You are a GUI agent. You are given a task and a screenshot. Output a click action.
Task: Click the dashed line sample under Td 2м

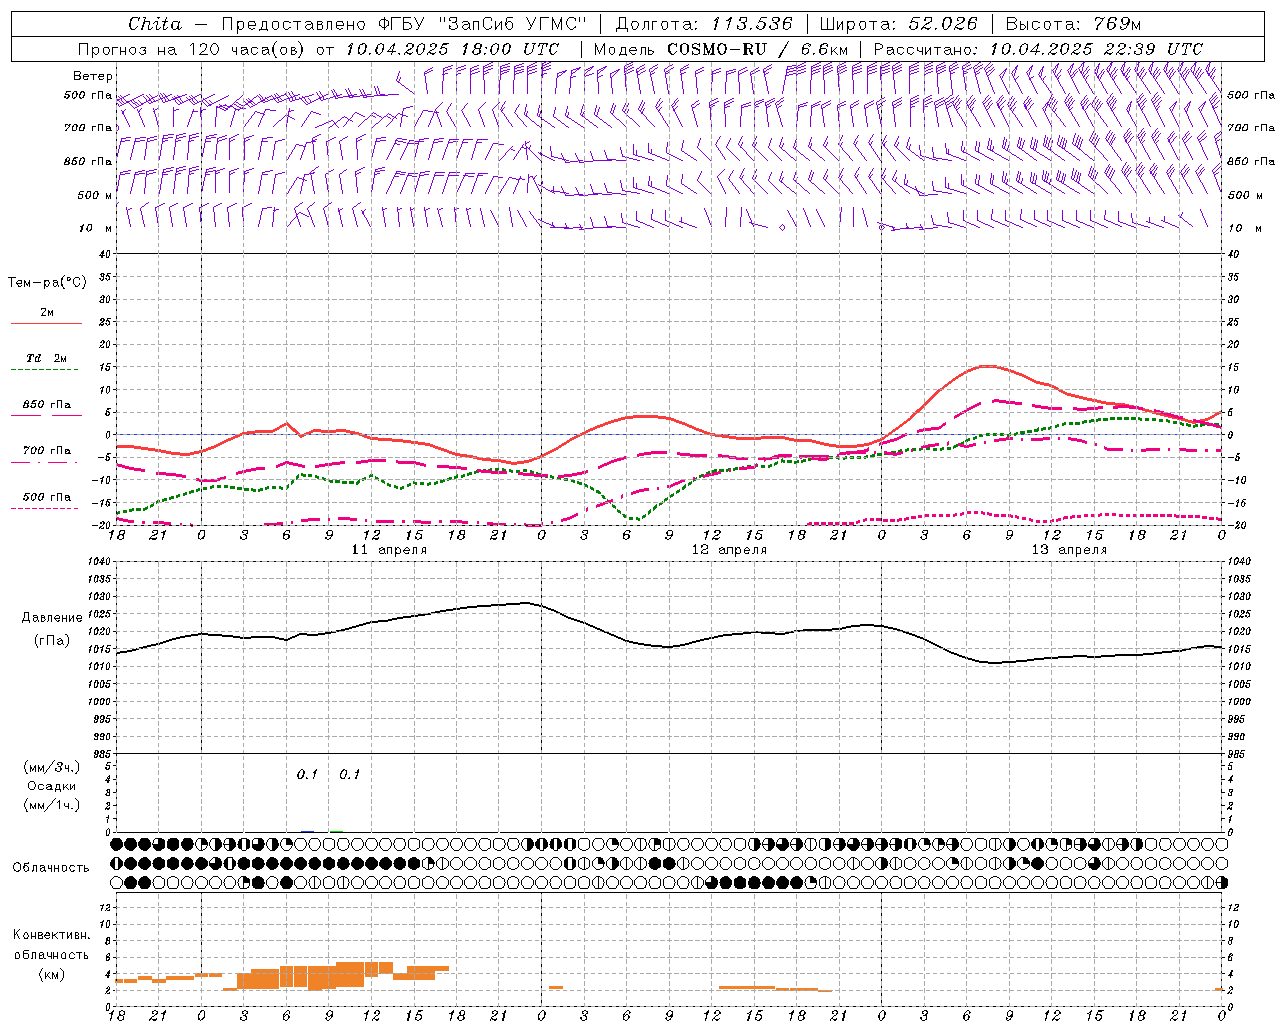46,370
